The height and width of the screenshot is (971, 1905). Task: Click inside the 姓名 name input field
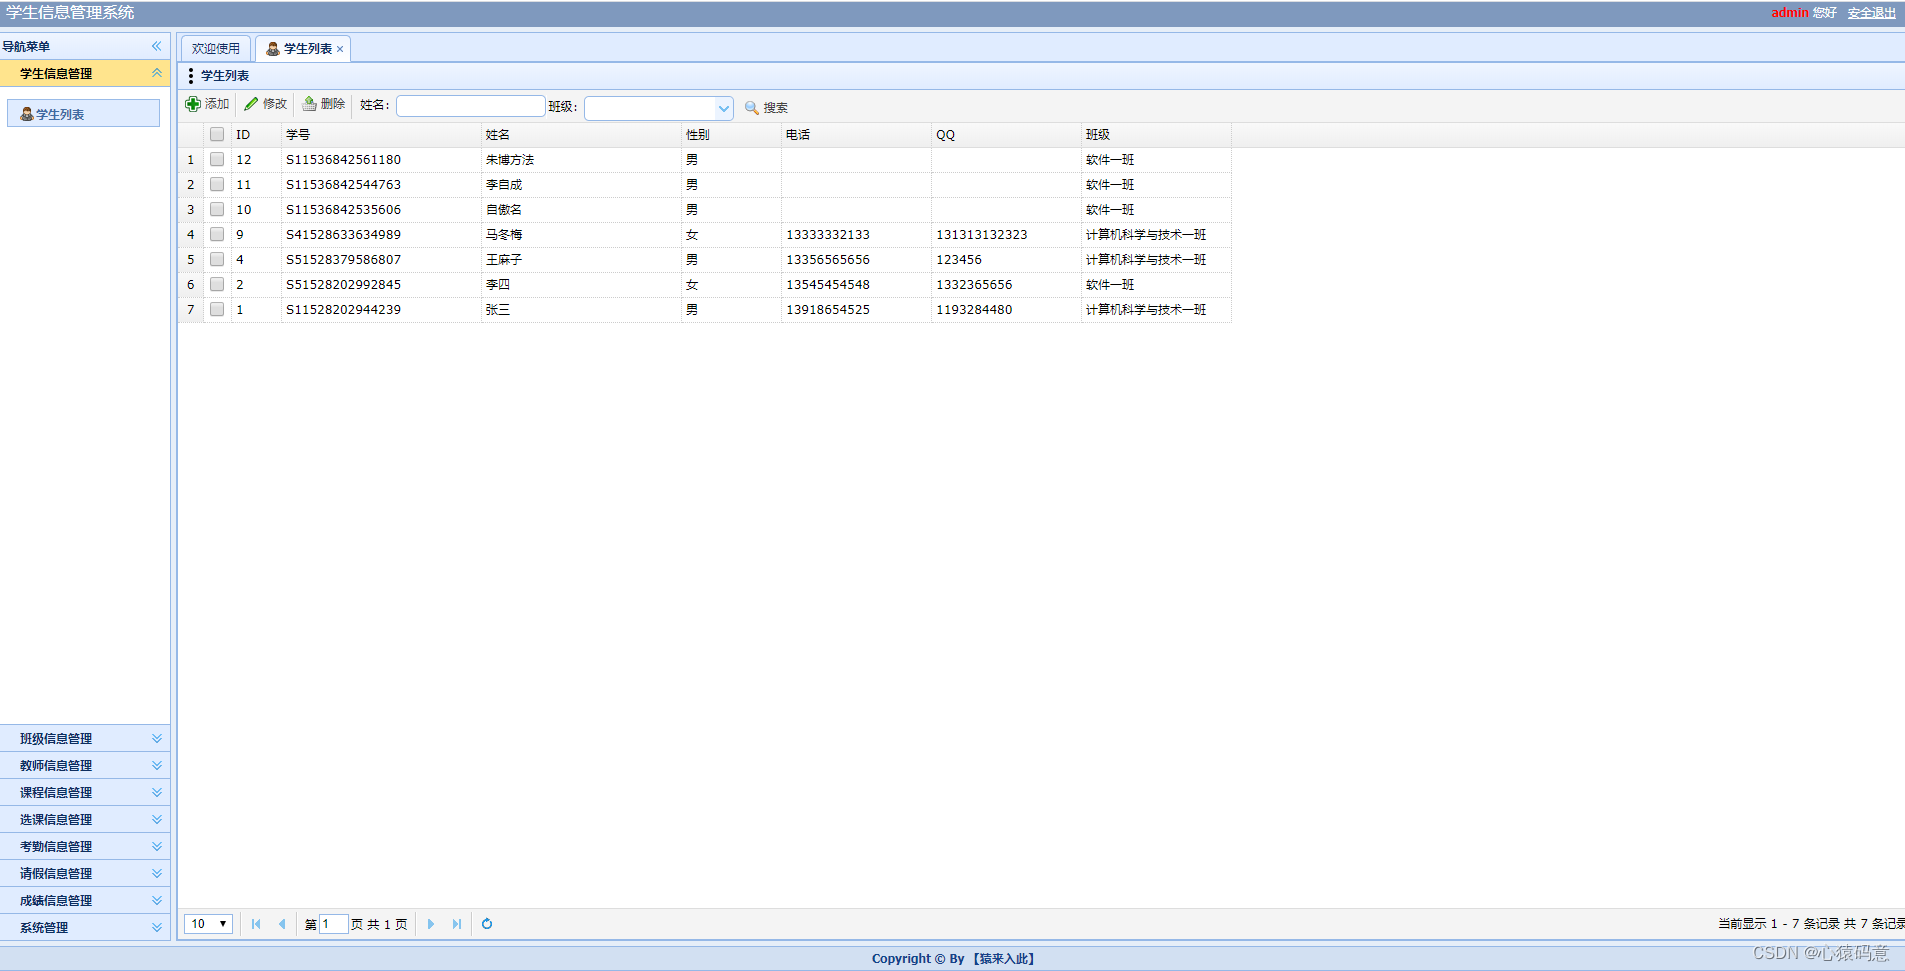470,105
